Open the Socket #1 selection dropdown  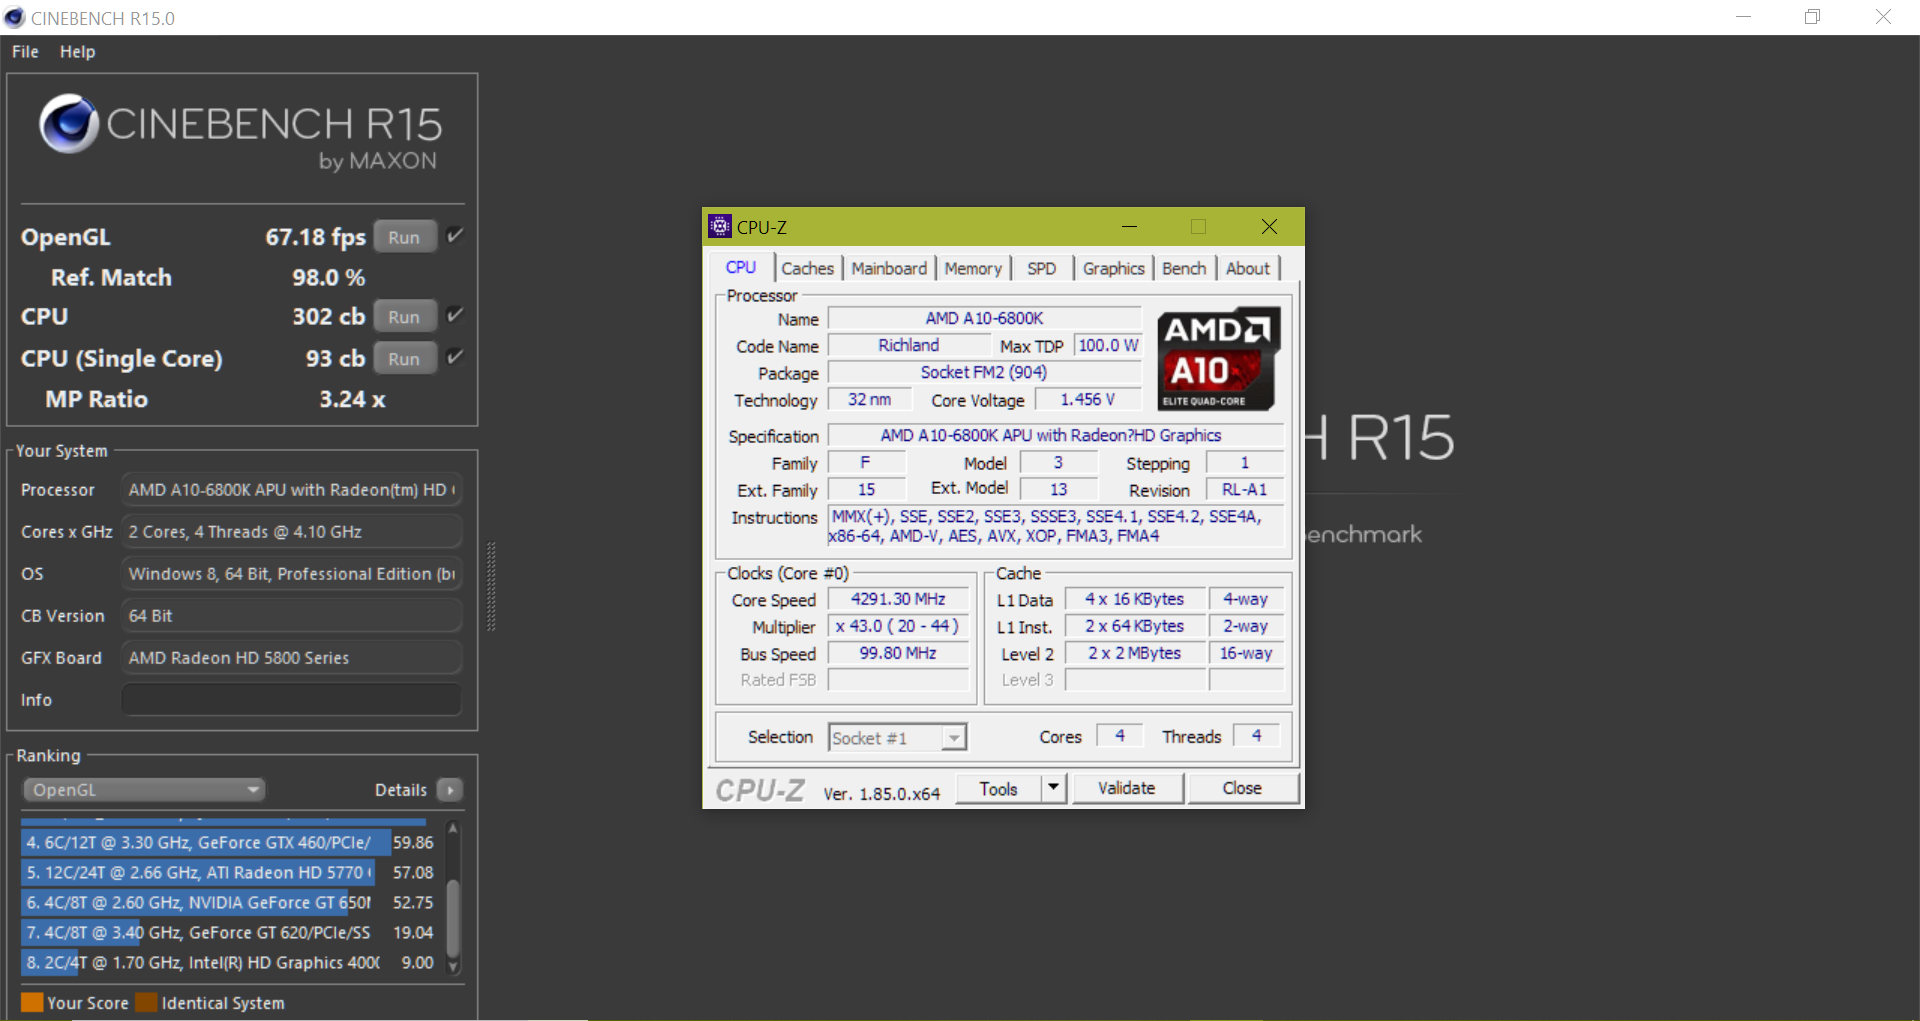[897, 738]
